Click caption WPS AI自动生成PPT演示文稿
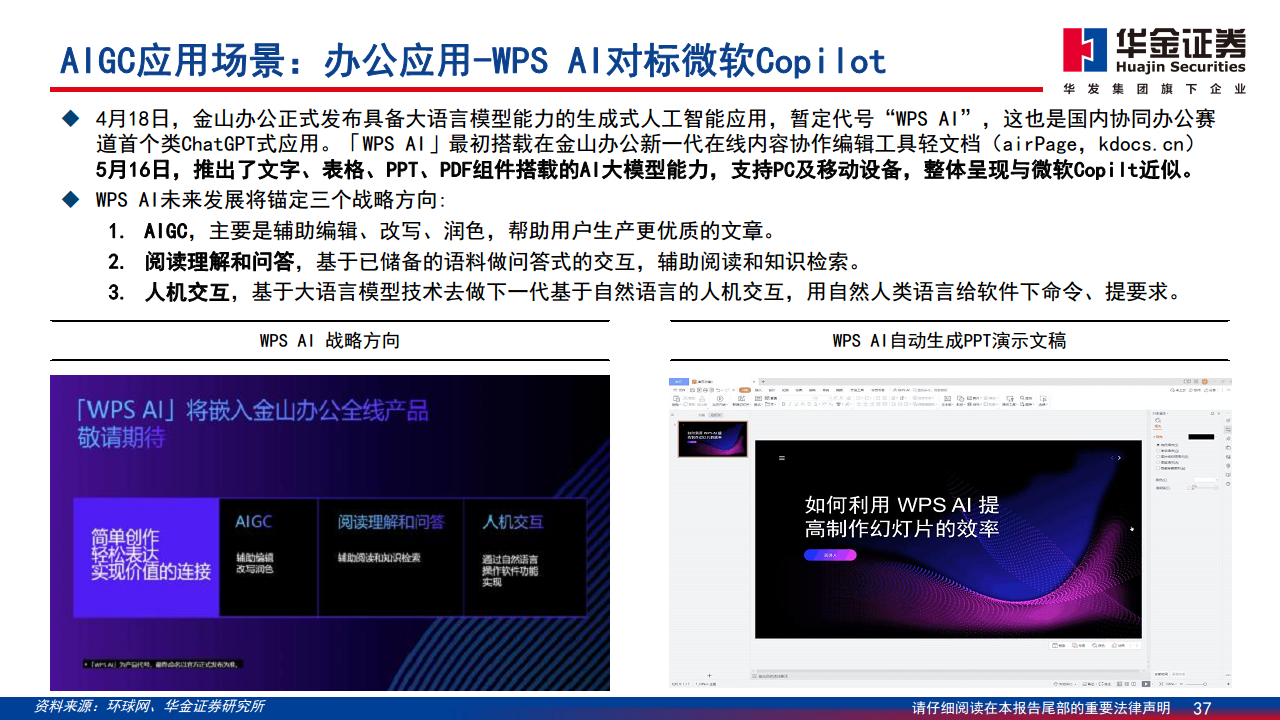Viewport: 1280px width, 720px height. coord(949,340)
